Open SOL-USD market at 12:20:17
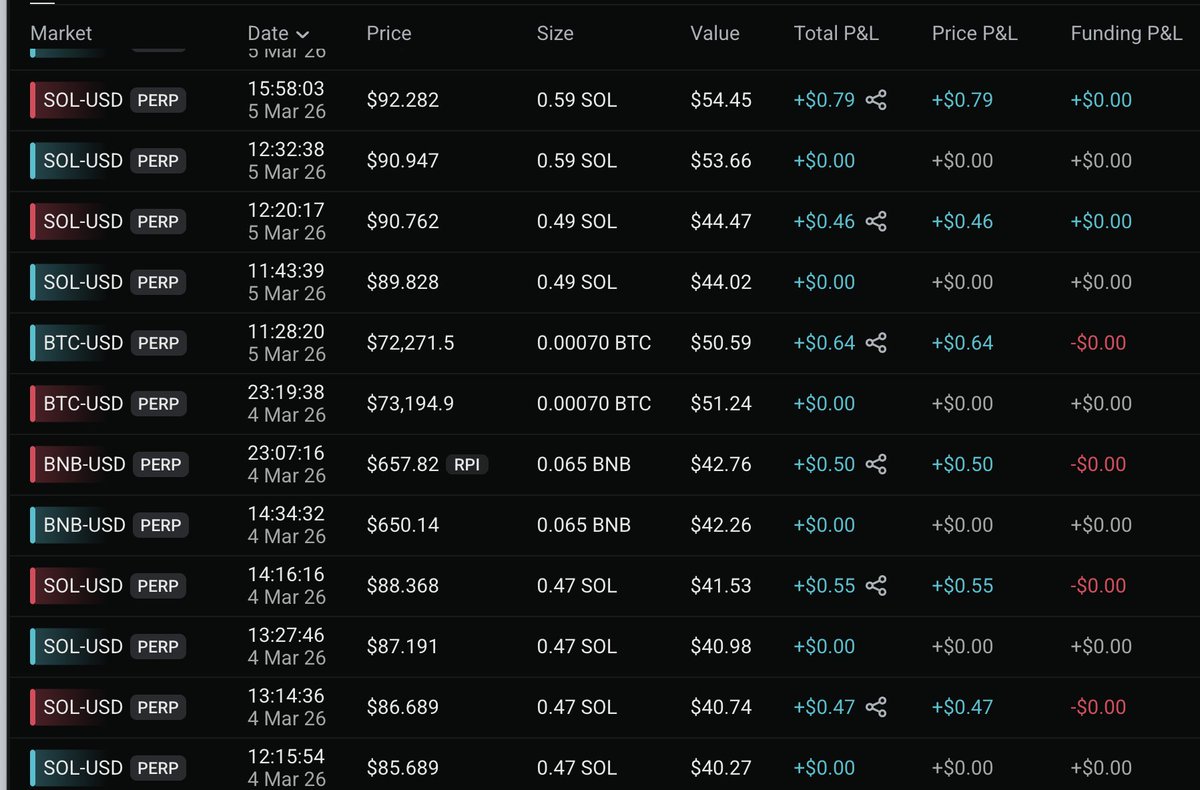The width and height of the screenshot is (1200, 790). [83, 221]
